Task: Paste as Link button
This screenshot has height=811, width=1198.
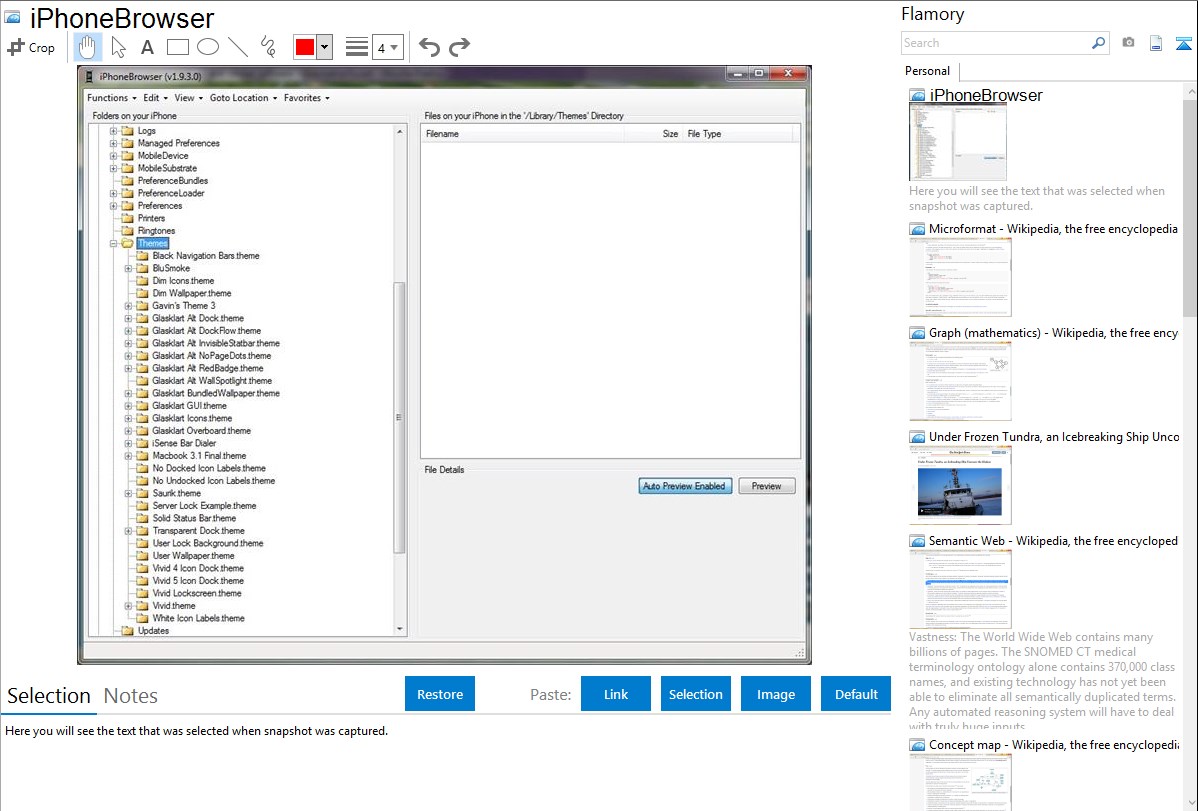Action: pyautogui.click(x=616, y=694)
